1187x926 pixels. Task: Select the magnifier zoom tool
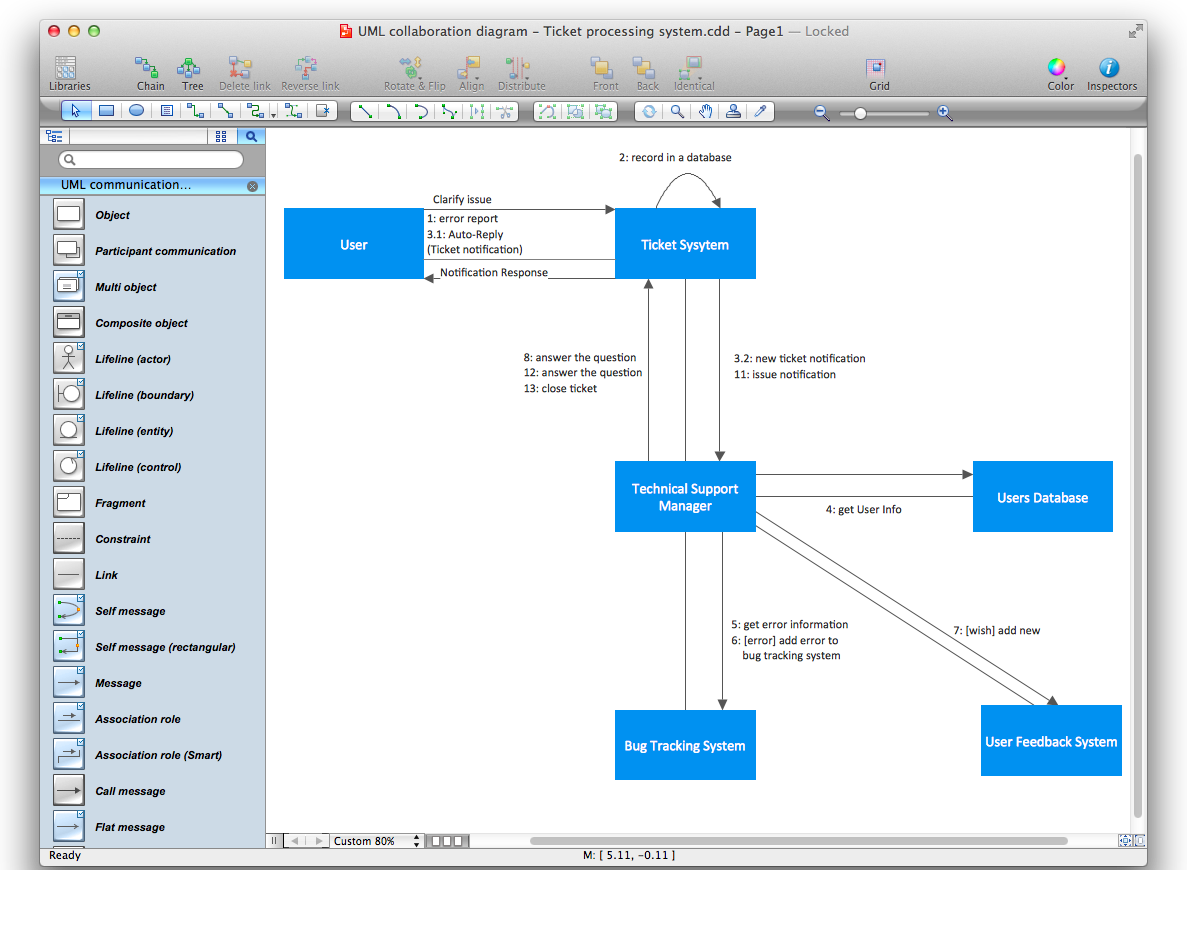pyautogui.click(x=677, y=112)
